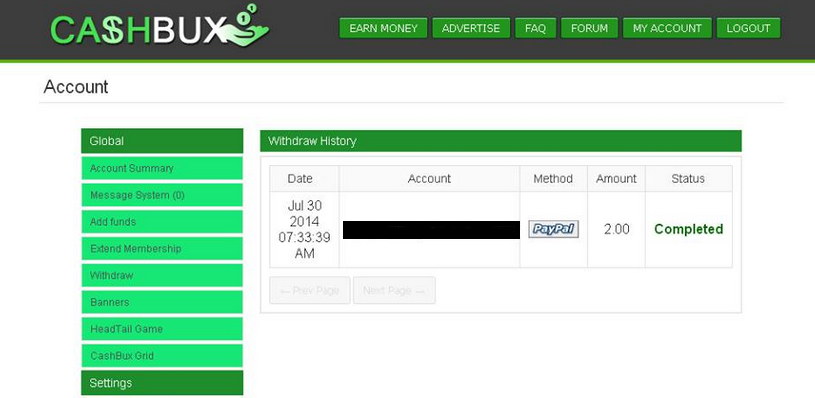This screenshot has height=398, width=815.
Task: Click the Amount column header
Action: click(x=616, y=179)
